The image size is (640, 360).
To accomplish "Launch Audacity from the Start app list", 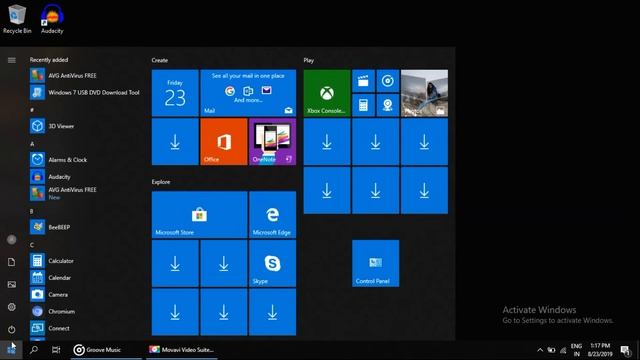I will 84,176.
